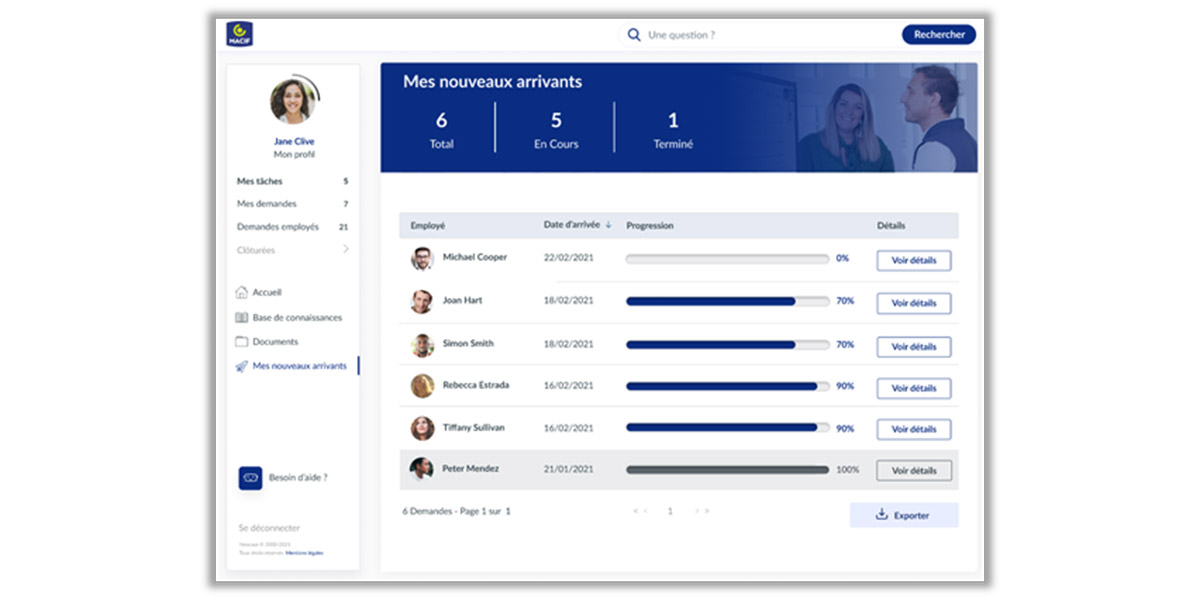Click the search magnifier icon
The height and width of the screenshot is (600, 1200).
(633, 35)
